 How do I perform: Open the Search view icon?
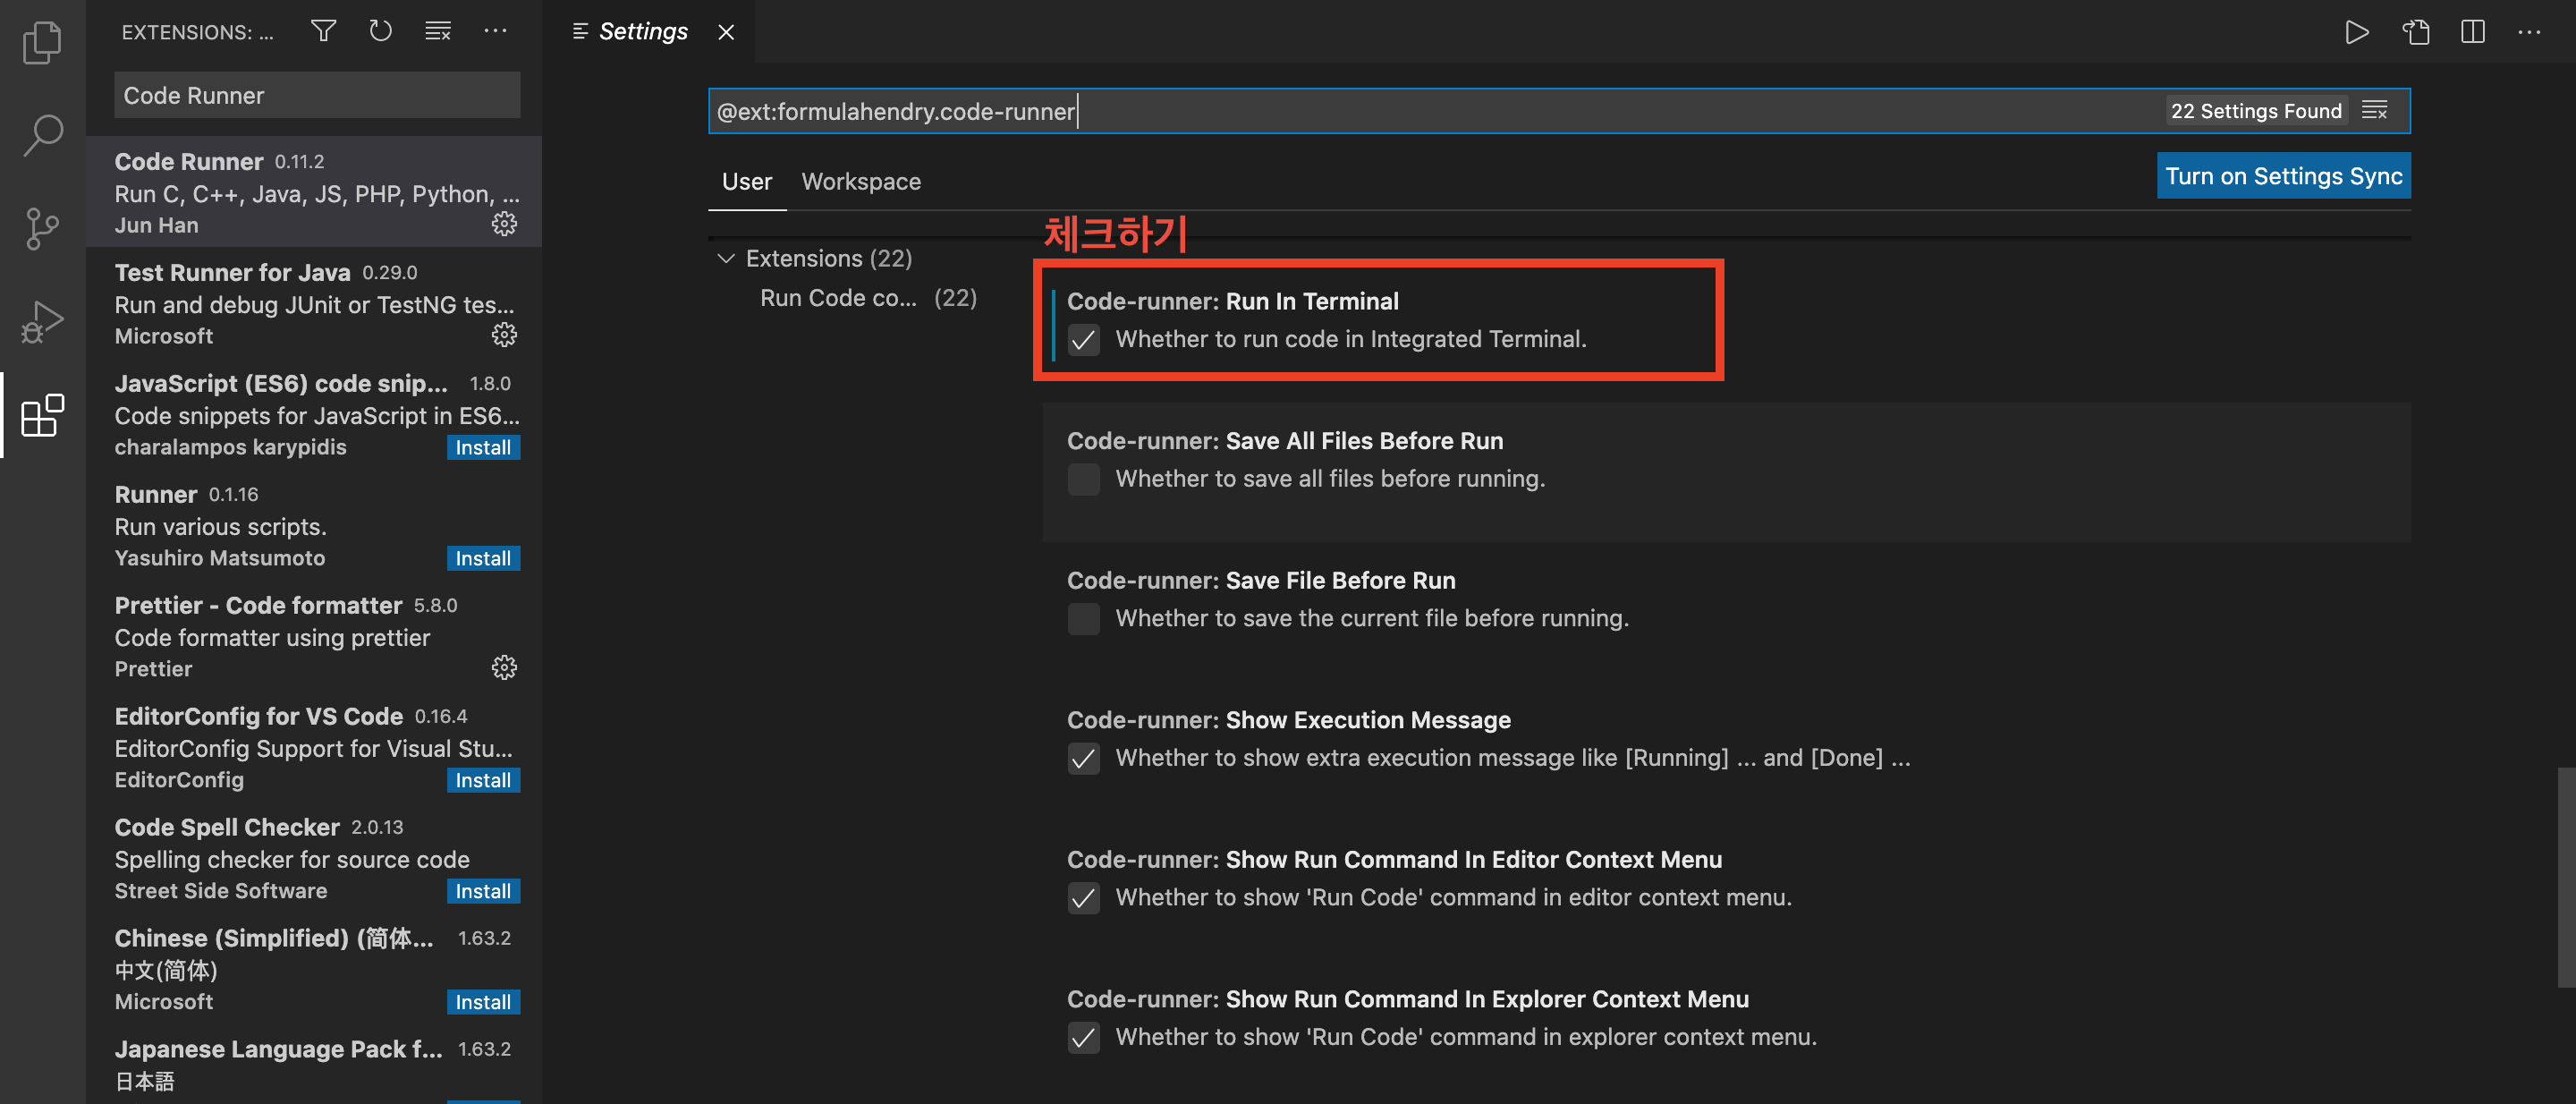(42, 135)
